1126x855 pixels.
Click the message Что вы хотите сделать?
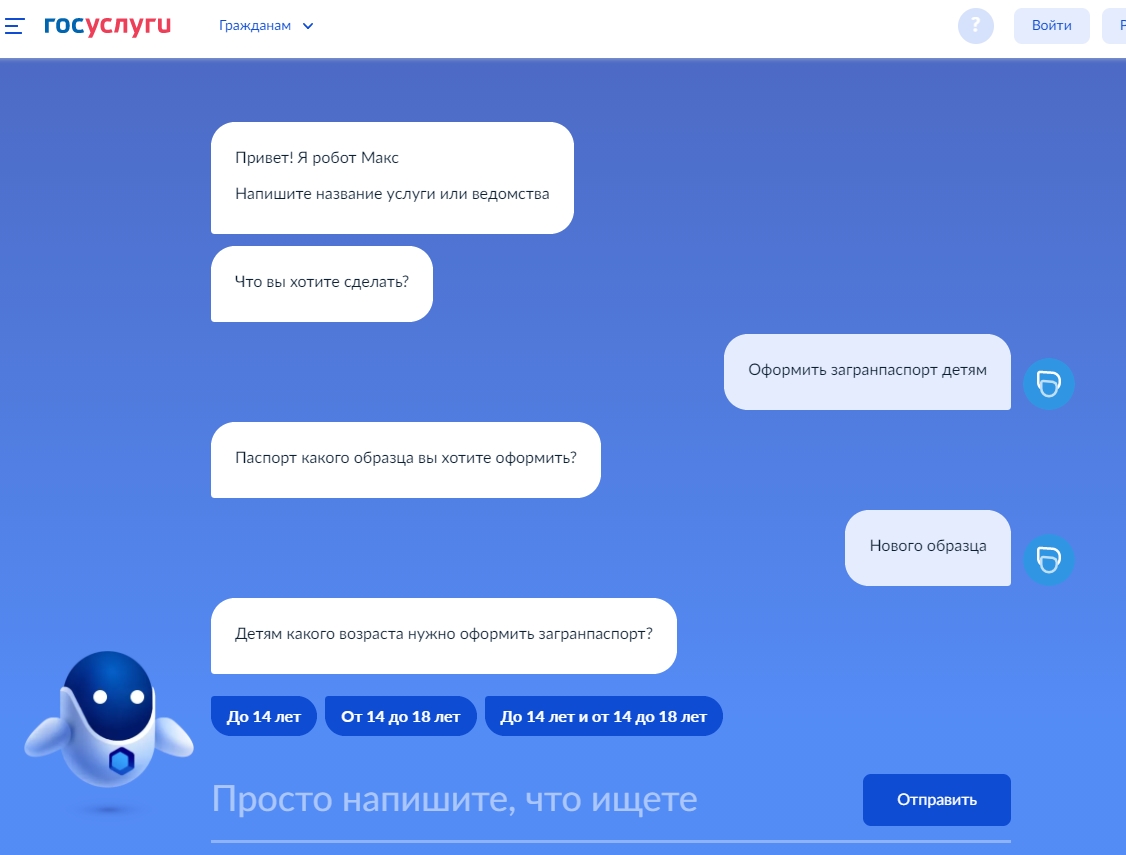point(322,284)
